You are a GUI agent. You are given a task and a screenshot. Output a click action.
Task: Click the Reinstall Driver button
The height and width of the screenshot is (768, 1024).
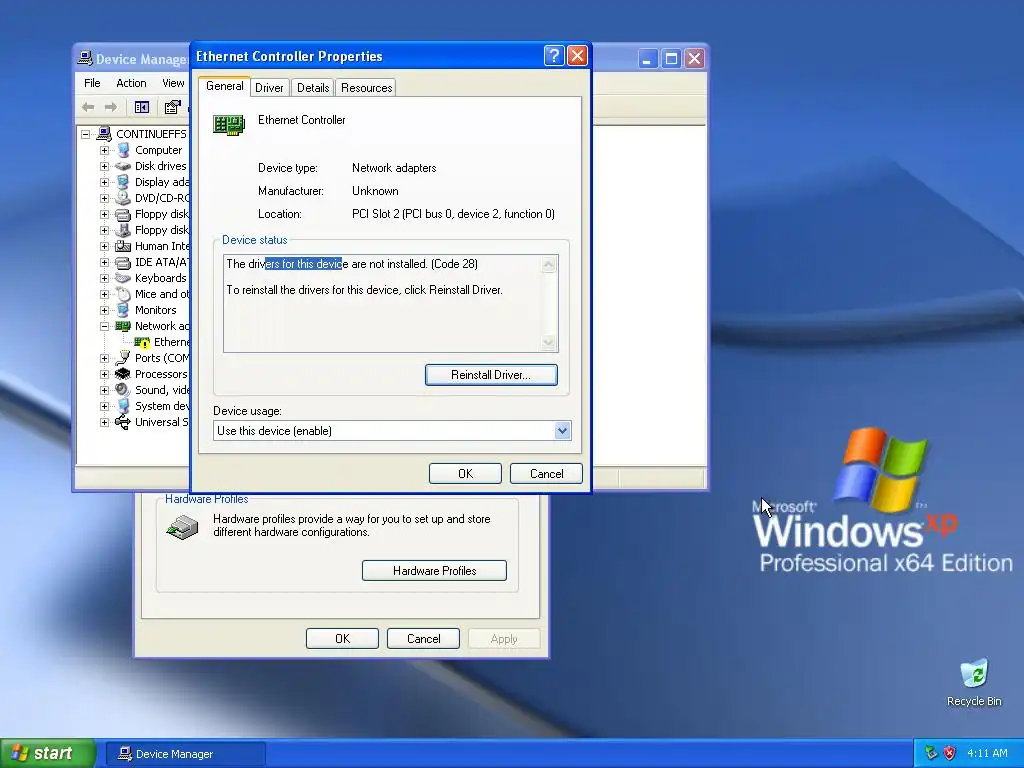[x=491, y=375]
